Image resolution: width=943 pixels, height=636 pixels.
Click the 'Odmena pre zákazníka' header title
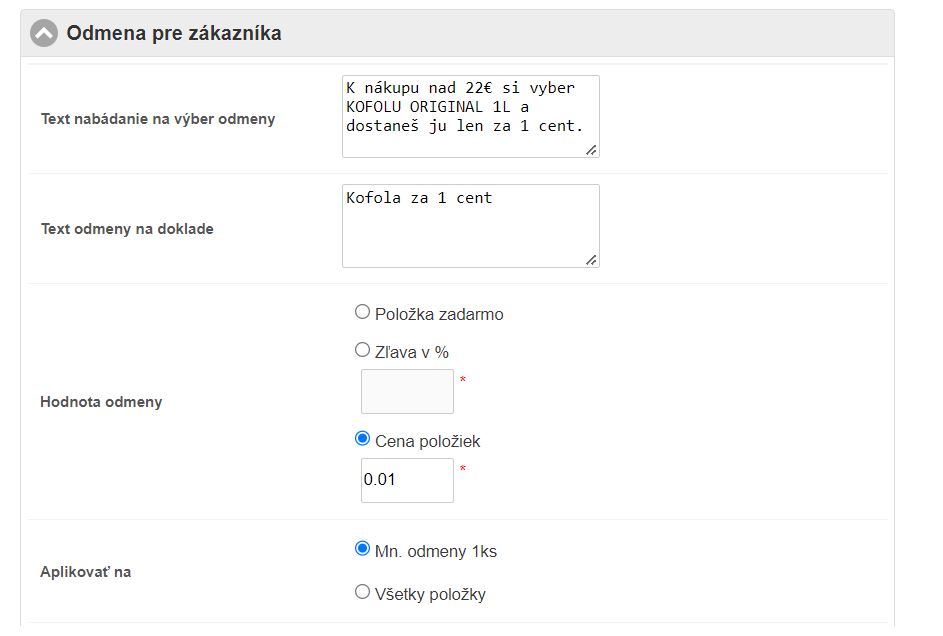(x=174, y=34)
